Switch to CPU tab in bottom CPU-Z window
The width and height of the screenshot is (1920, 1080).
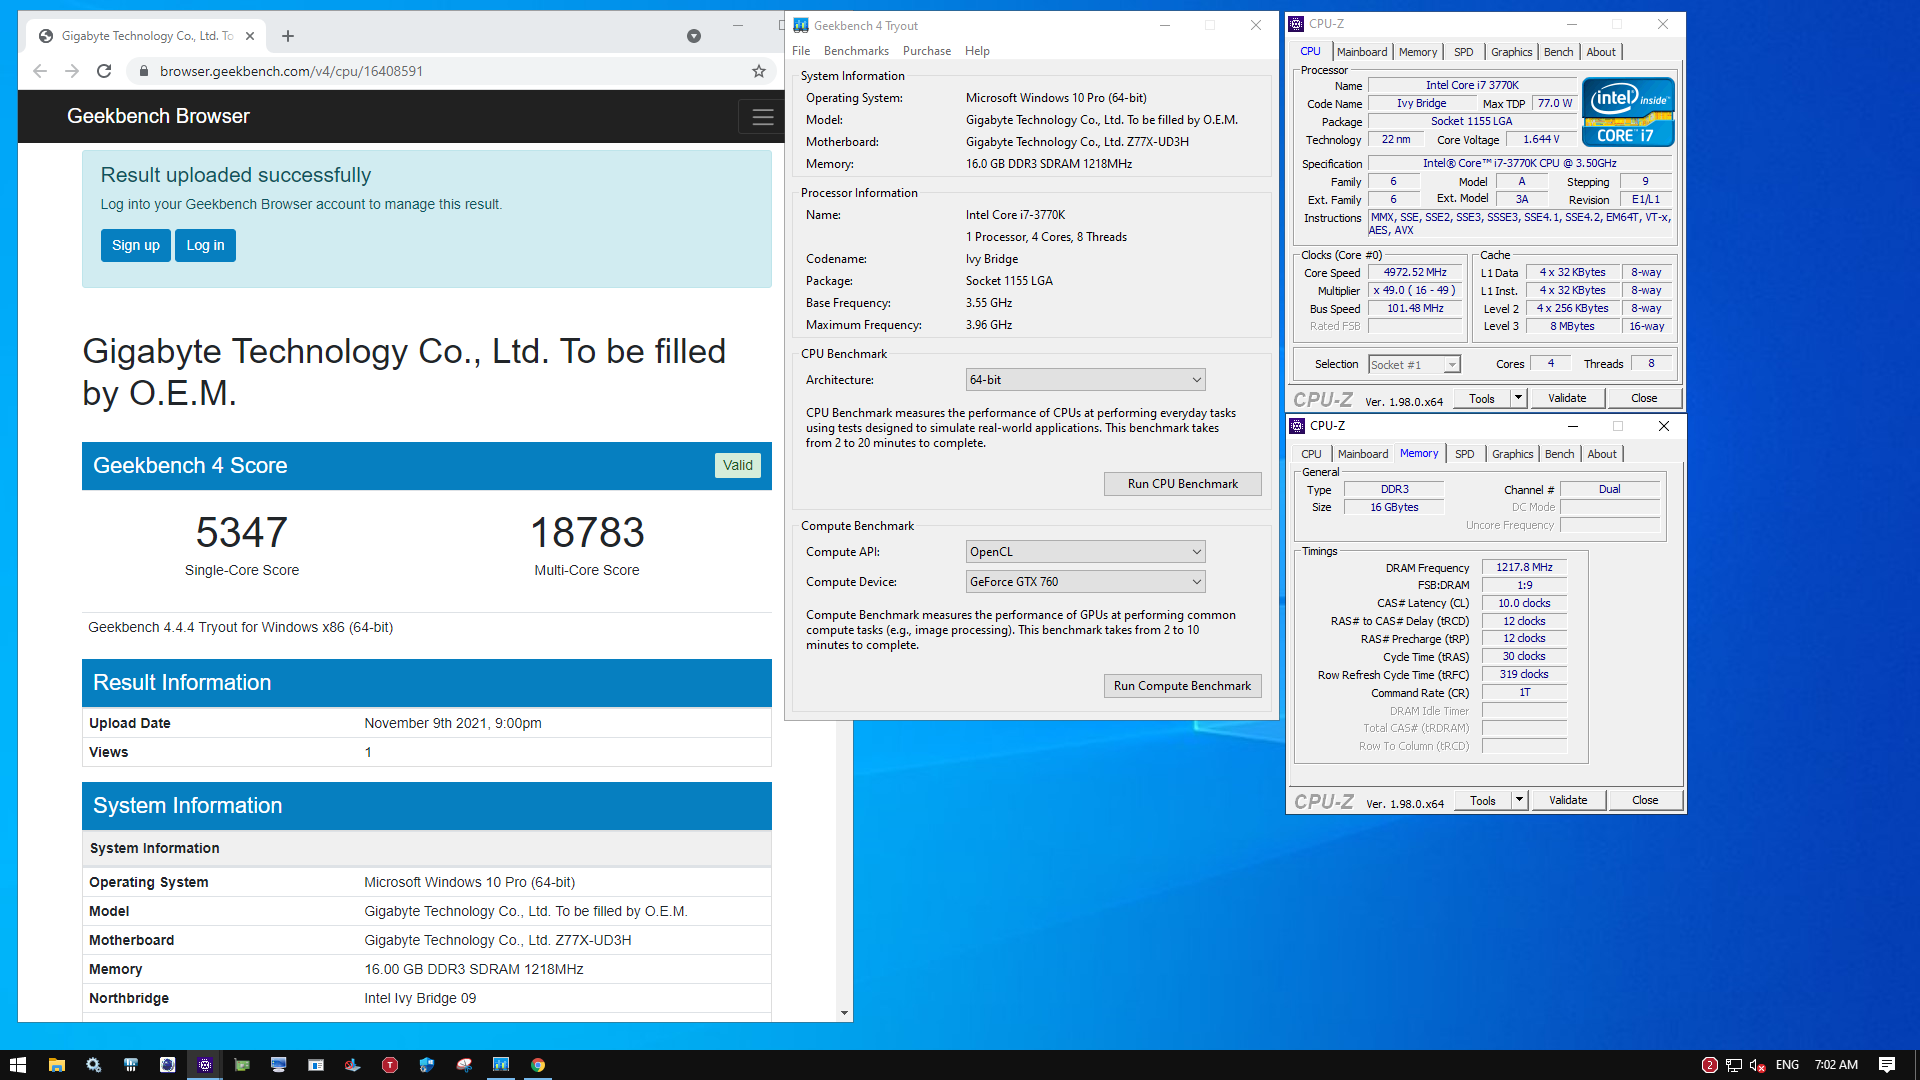click(x=1311, y=454)
